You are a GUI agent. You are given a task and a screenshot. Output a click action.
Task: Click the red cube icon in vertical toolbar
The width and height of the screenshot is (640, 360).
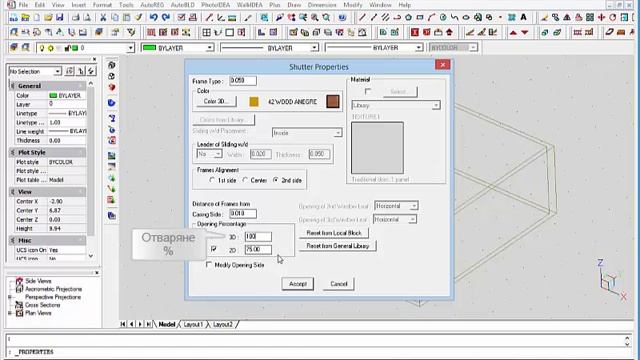(111, 87)
